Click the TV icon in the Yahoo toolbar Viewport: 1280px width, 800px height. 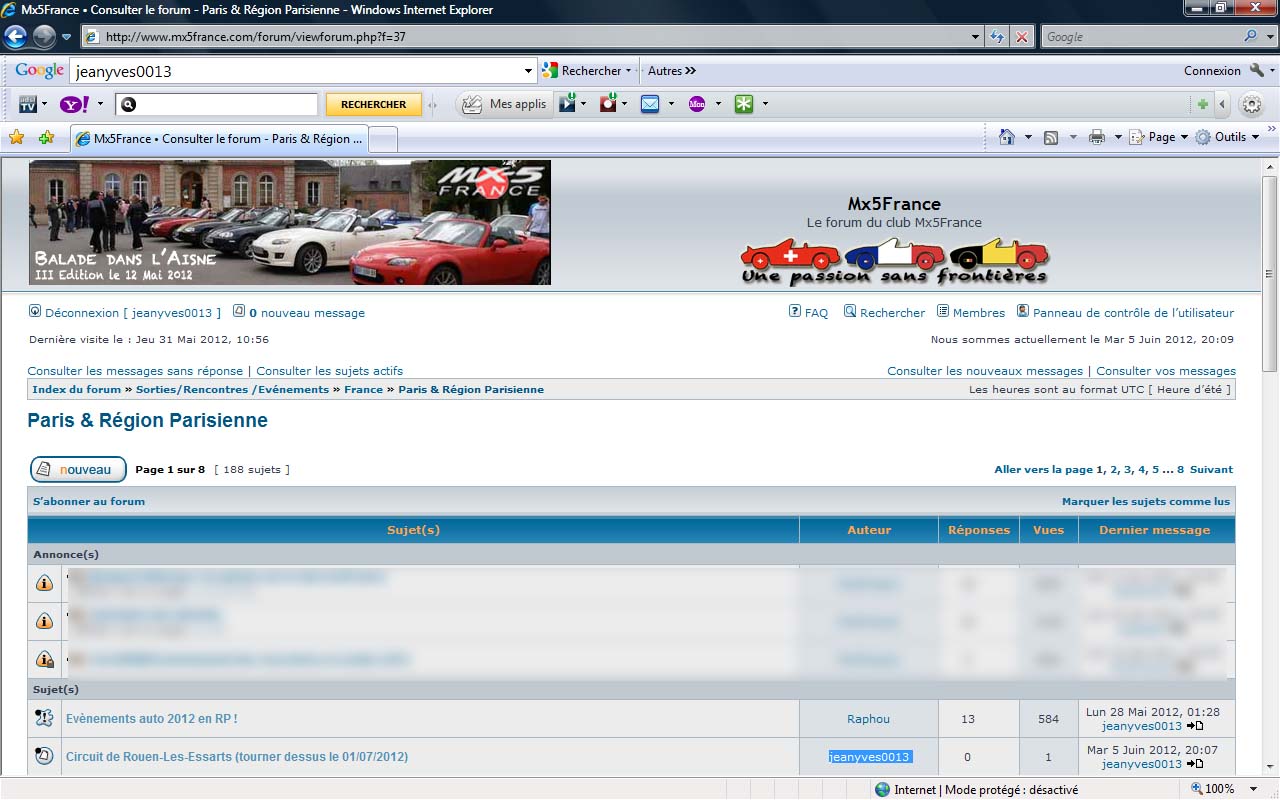(28, 104)
